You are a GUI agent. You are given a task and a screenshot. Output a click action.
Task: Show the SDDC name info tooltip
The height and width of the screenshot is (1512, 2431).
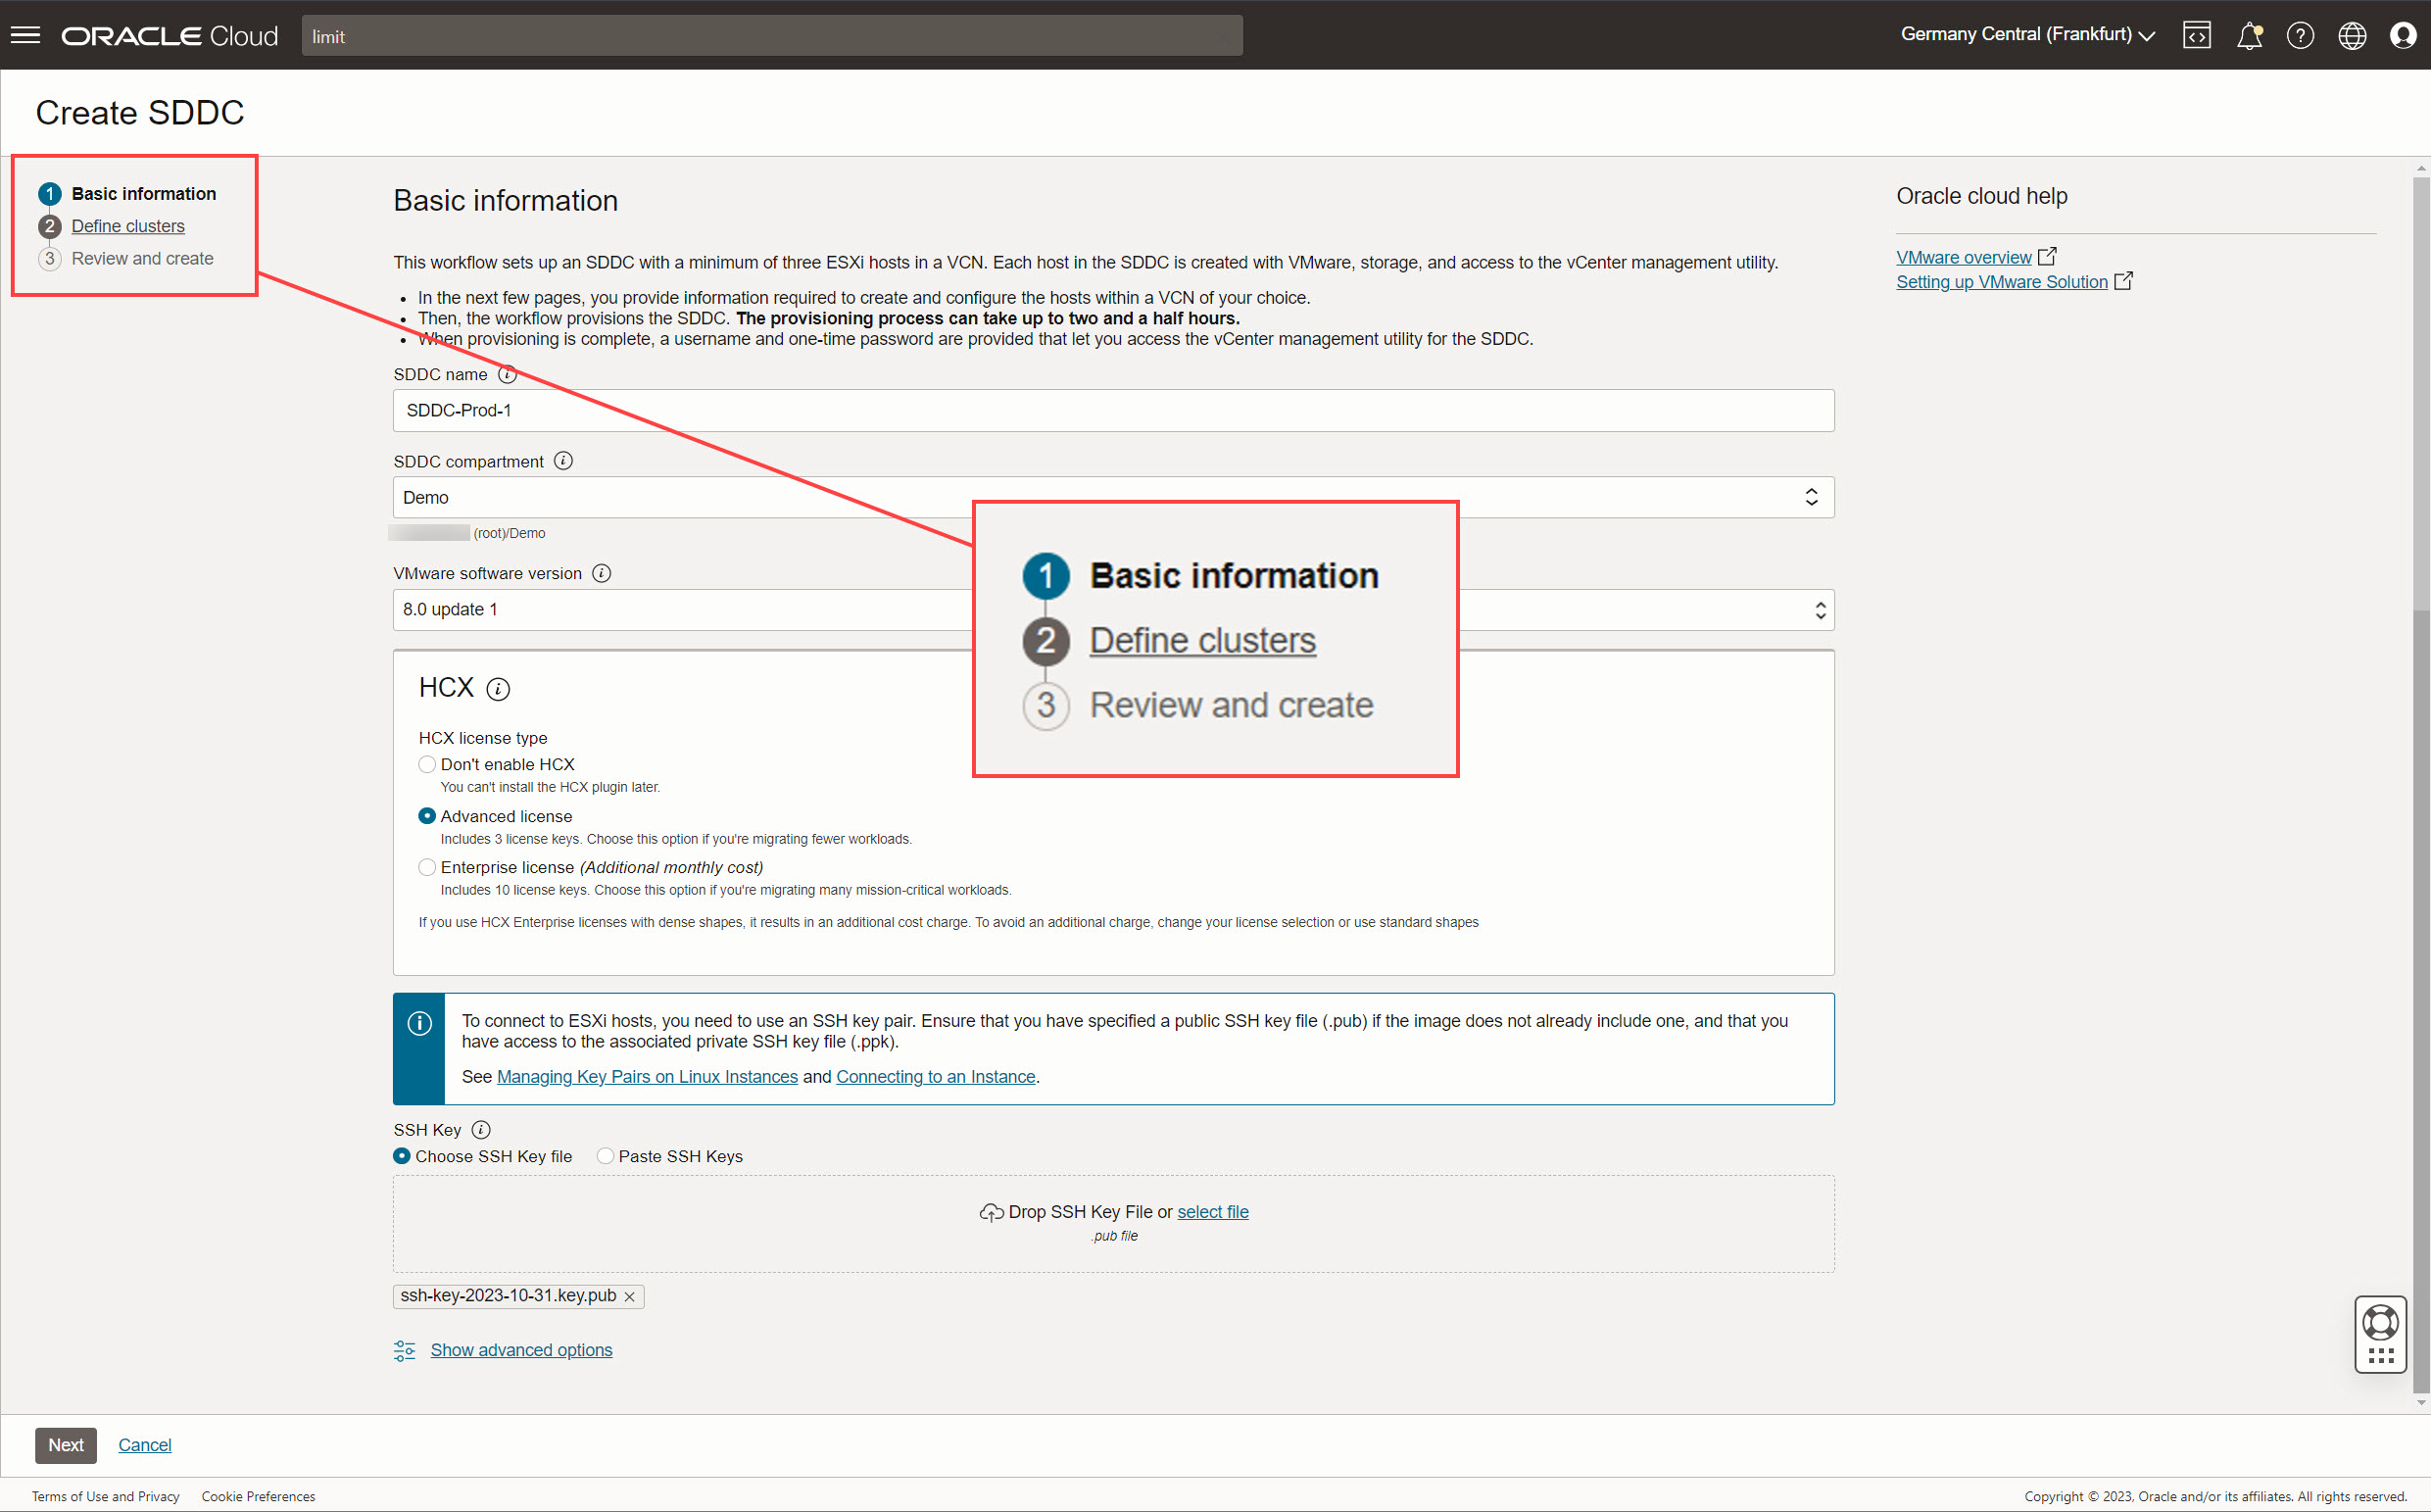pos(507,375)
